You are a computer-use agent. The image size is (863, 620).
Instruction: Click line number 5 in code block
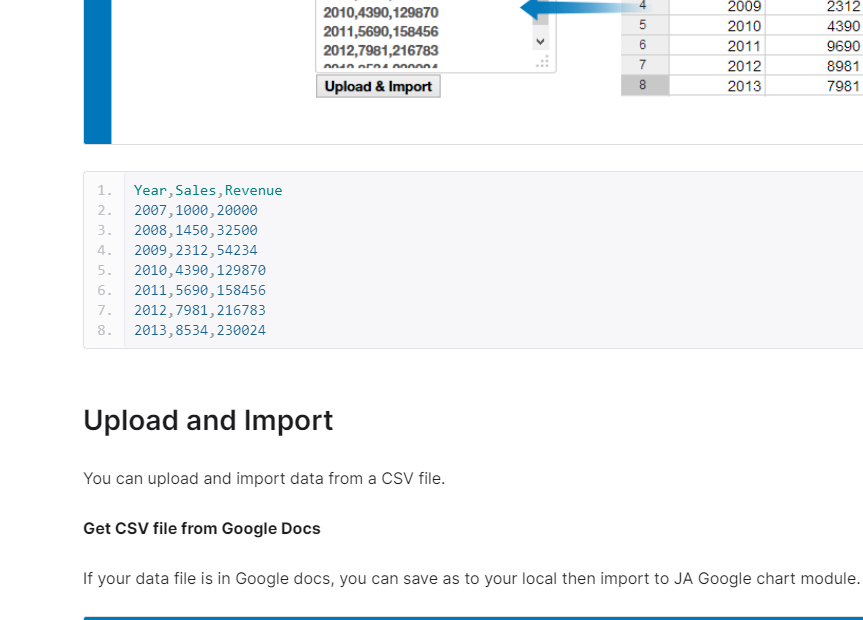tap(105, 270)
